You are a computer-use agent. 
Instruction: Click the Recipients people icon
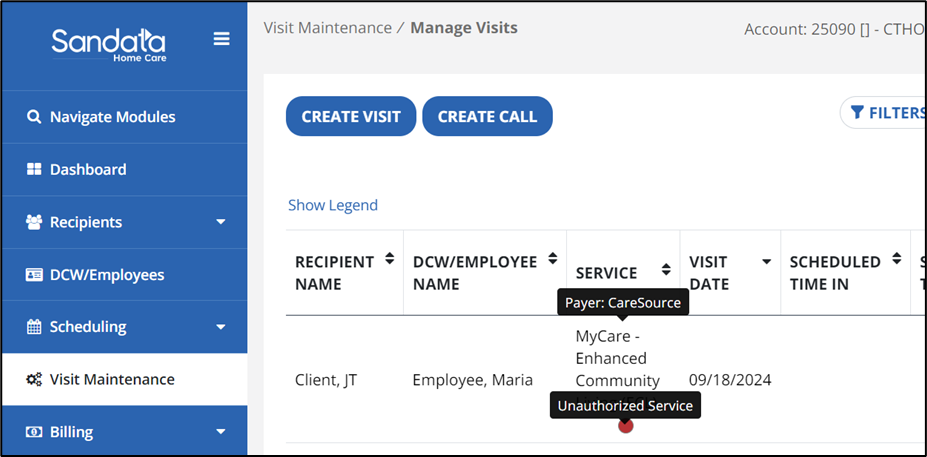click(x=34, y=222)
